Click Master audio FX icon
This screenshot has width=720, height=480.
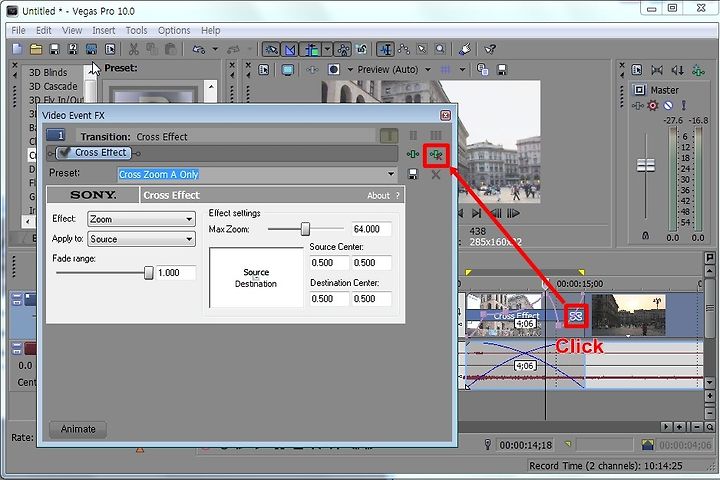pyautogui.click(x=637, y=106)
